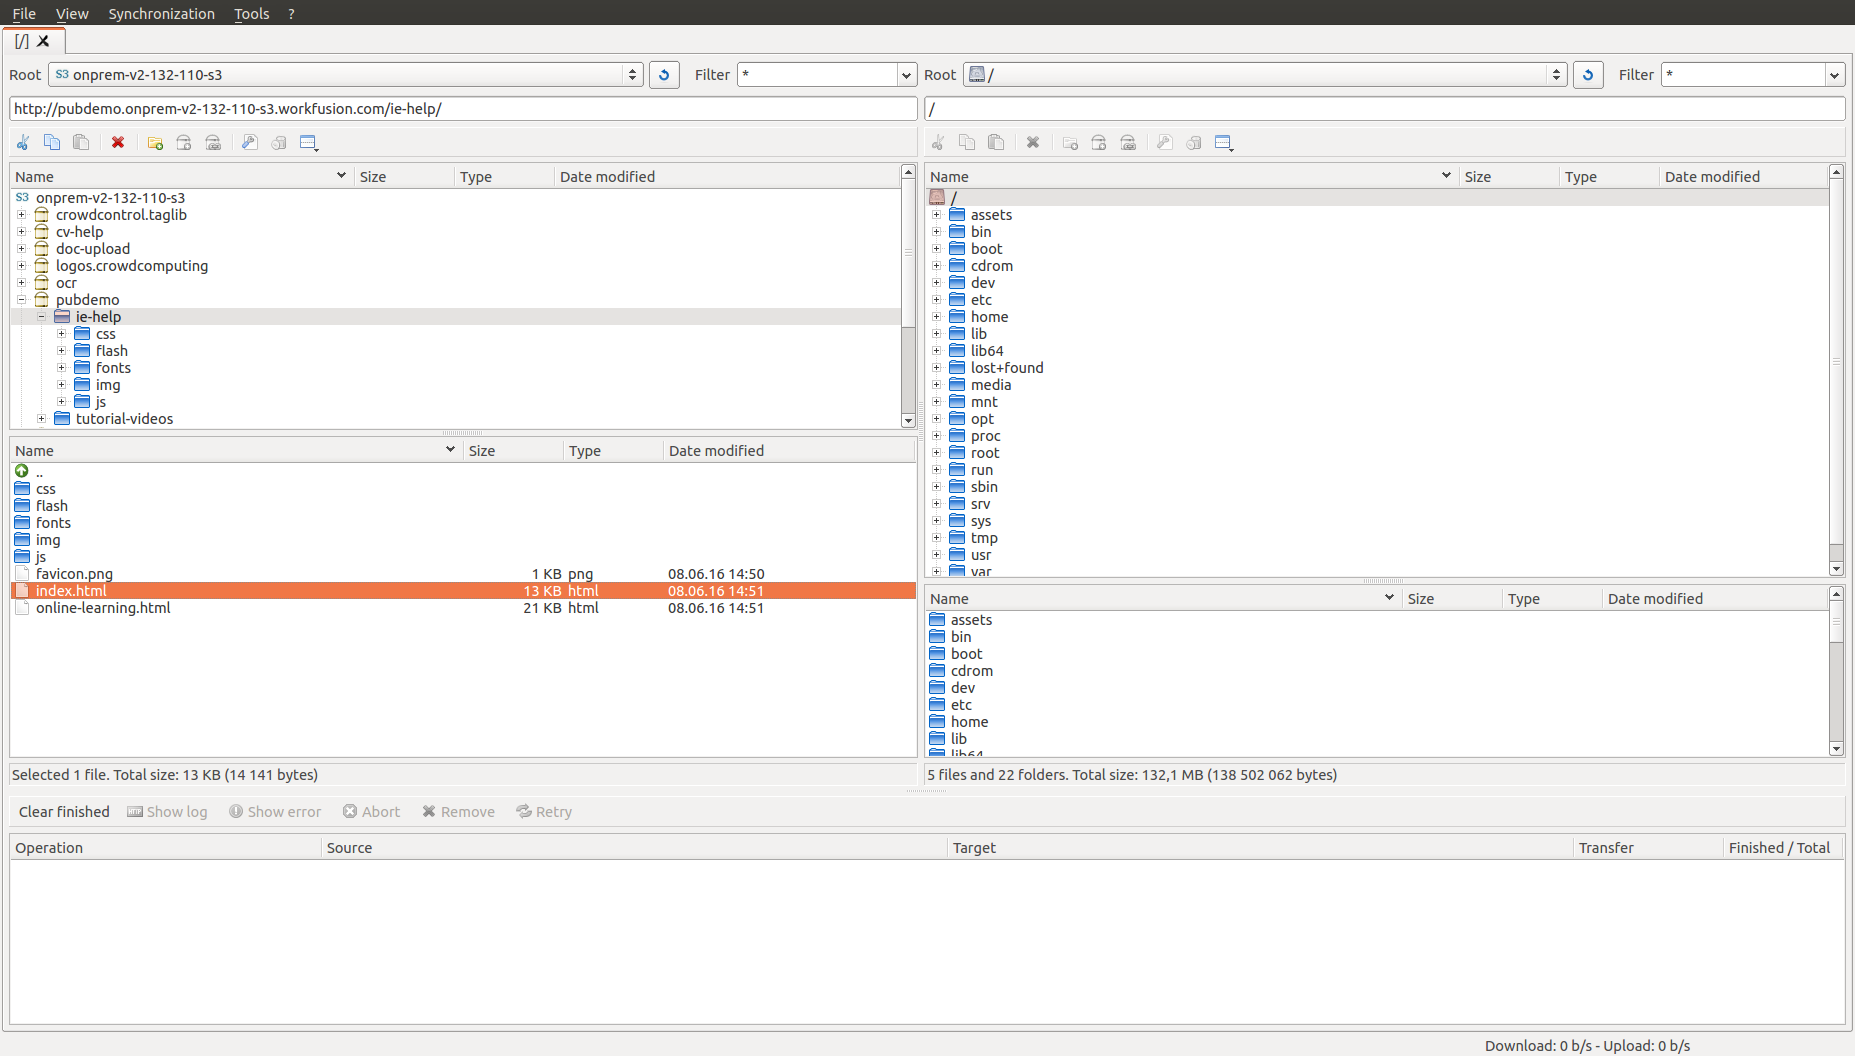Open file properties with the wrench icon in the S3 pane
1855x1056 pixels.
[x=250, y=143]
